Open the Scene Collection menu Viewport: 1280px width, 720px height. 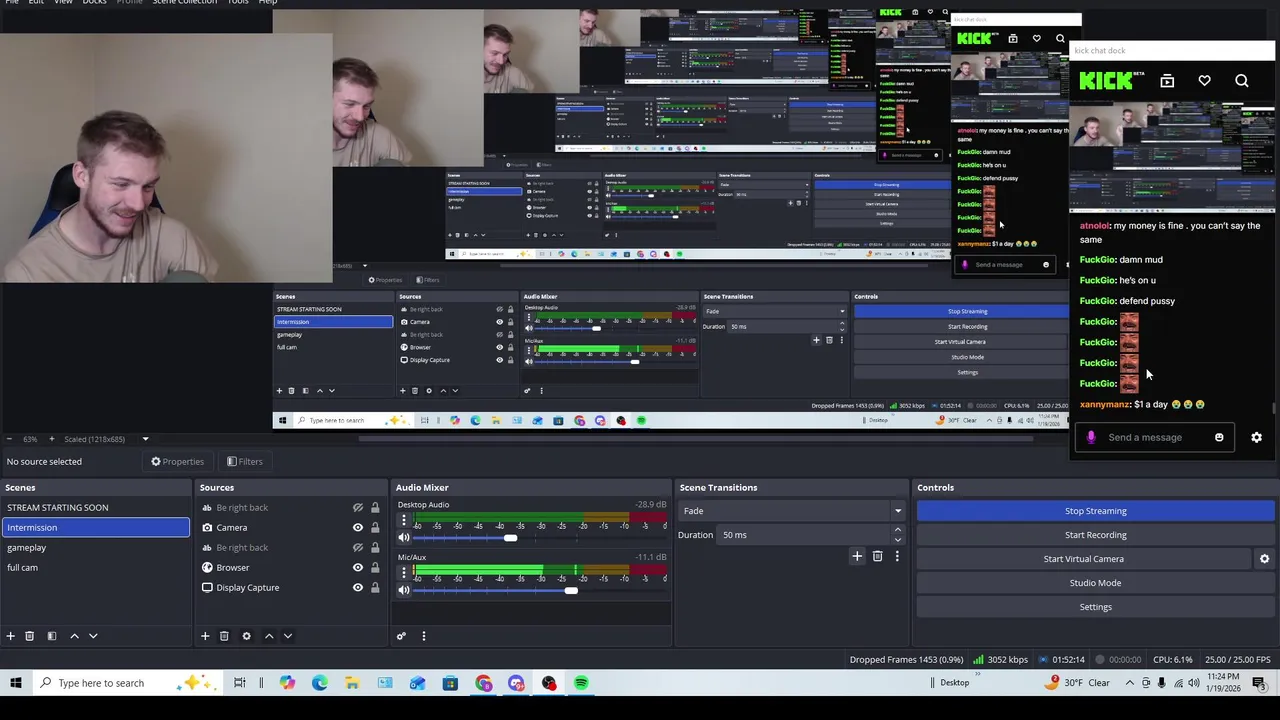(184, 2)
